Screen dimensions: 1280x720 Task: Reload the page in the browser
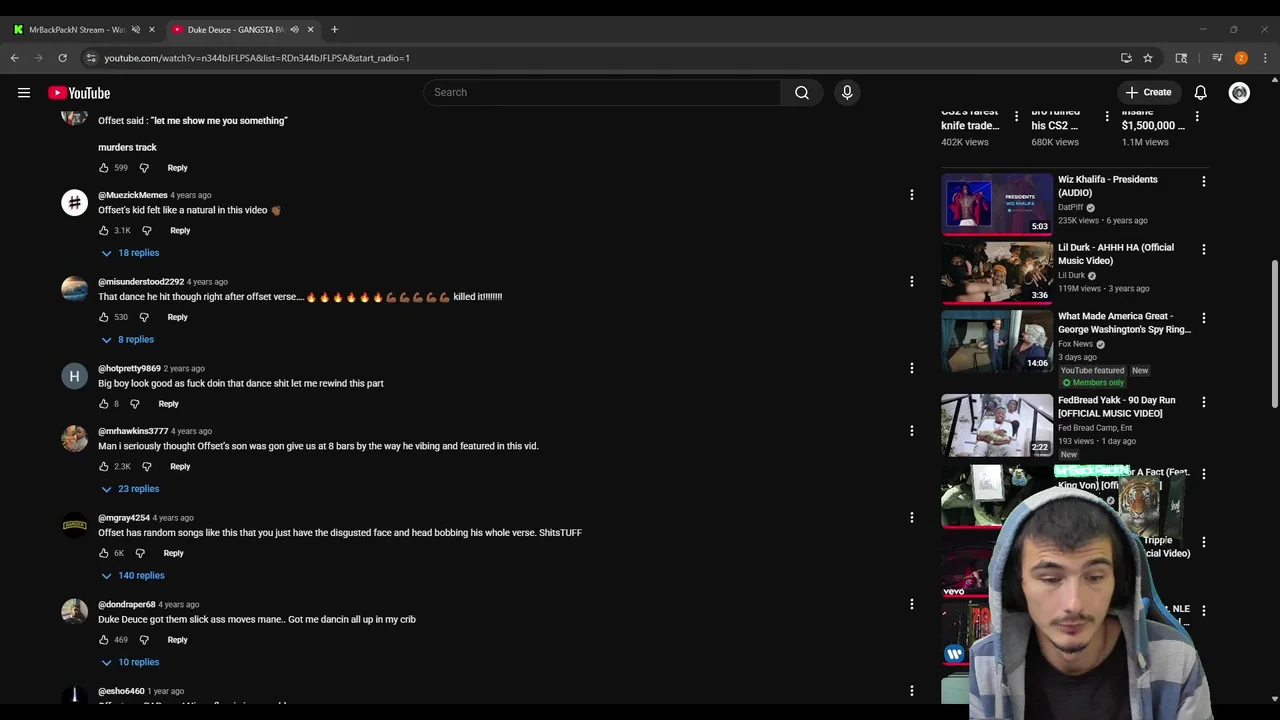(x=62, y=58)
